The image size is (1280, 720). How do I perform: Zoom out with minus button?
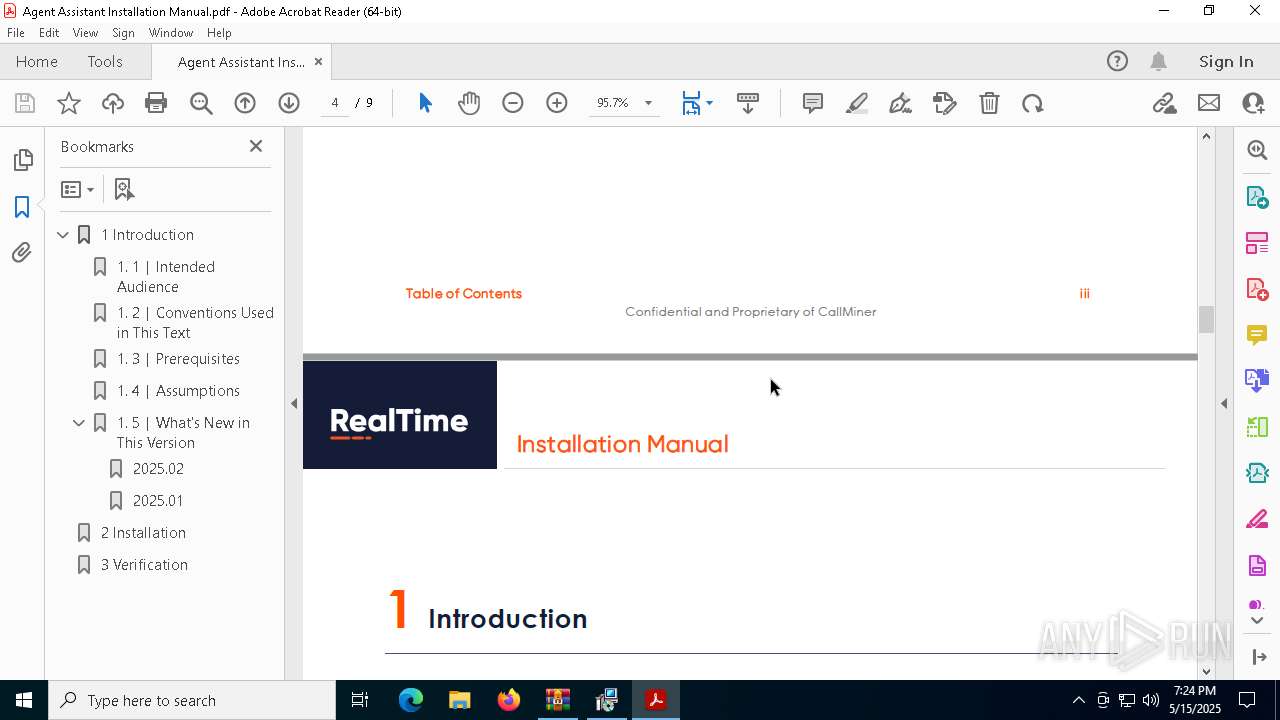(513, 103)
